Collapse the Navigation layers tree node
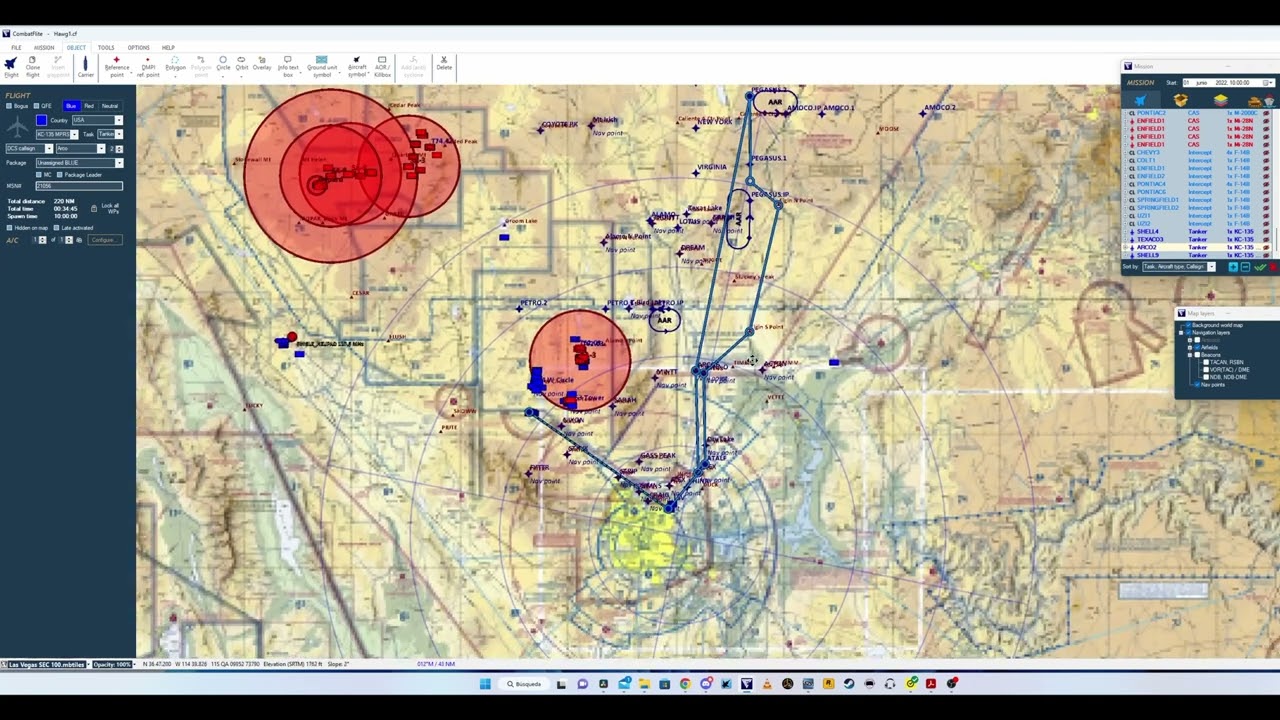 click(1181, 333)
